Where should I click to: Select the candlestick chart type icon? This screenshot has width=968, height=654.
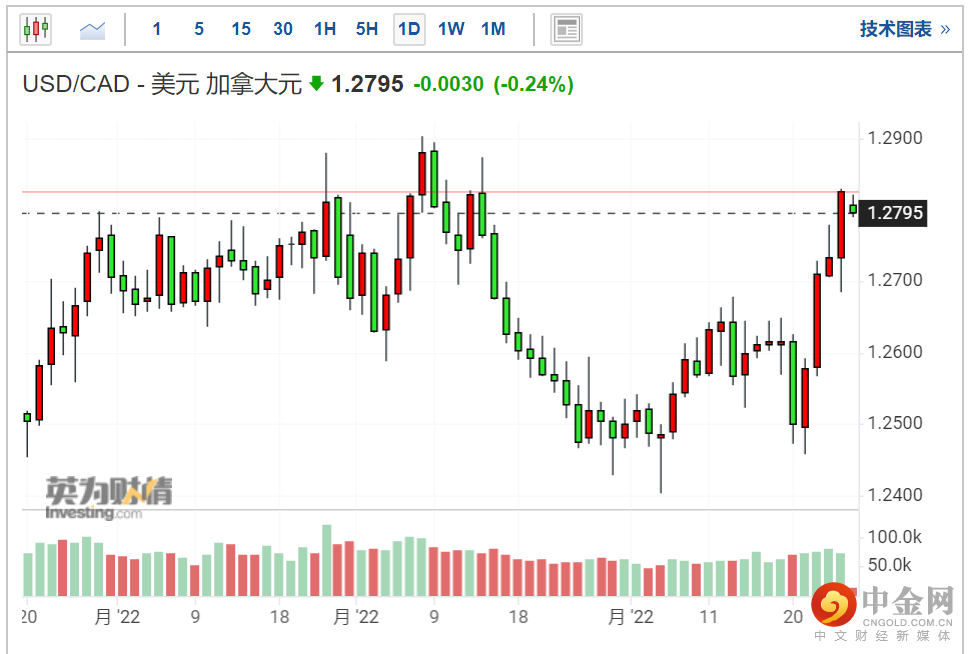click(35, 29)
